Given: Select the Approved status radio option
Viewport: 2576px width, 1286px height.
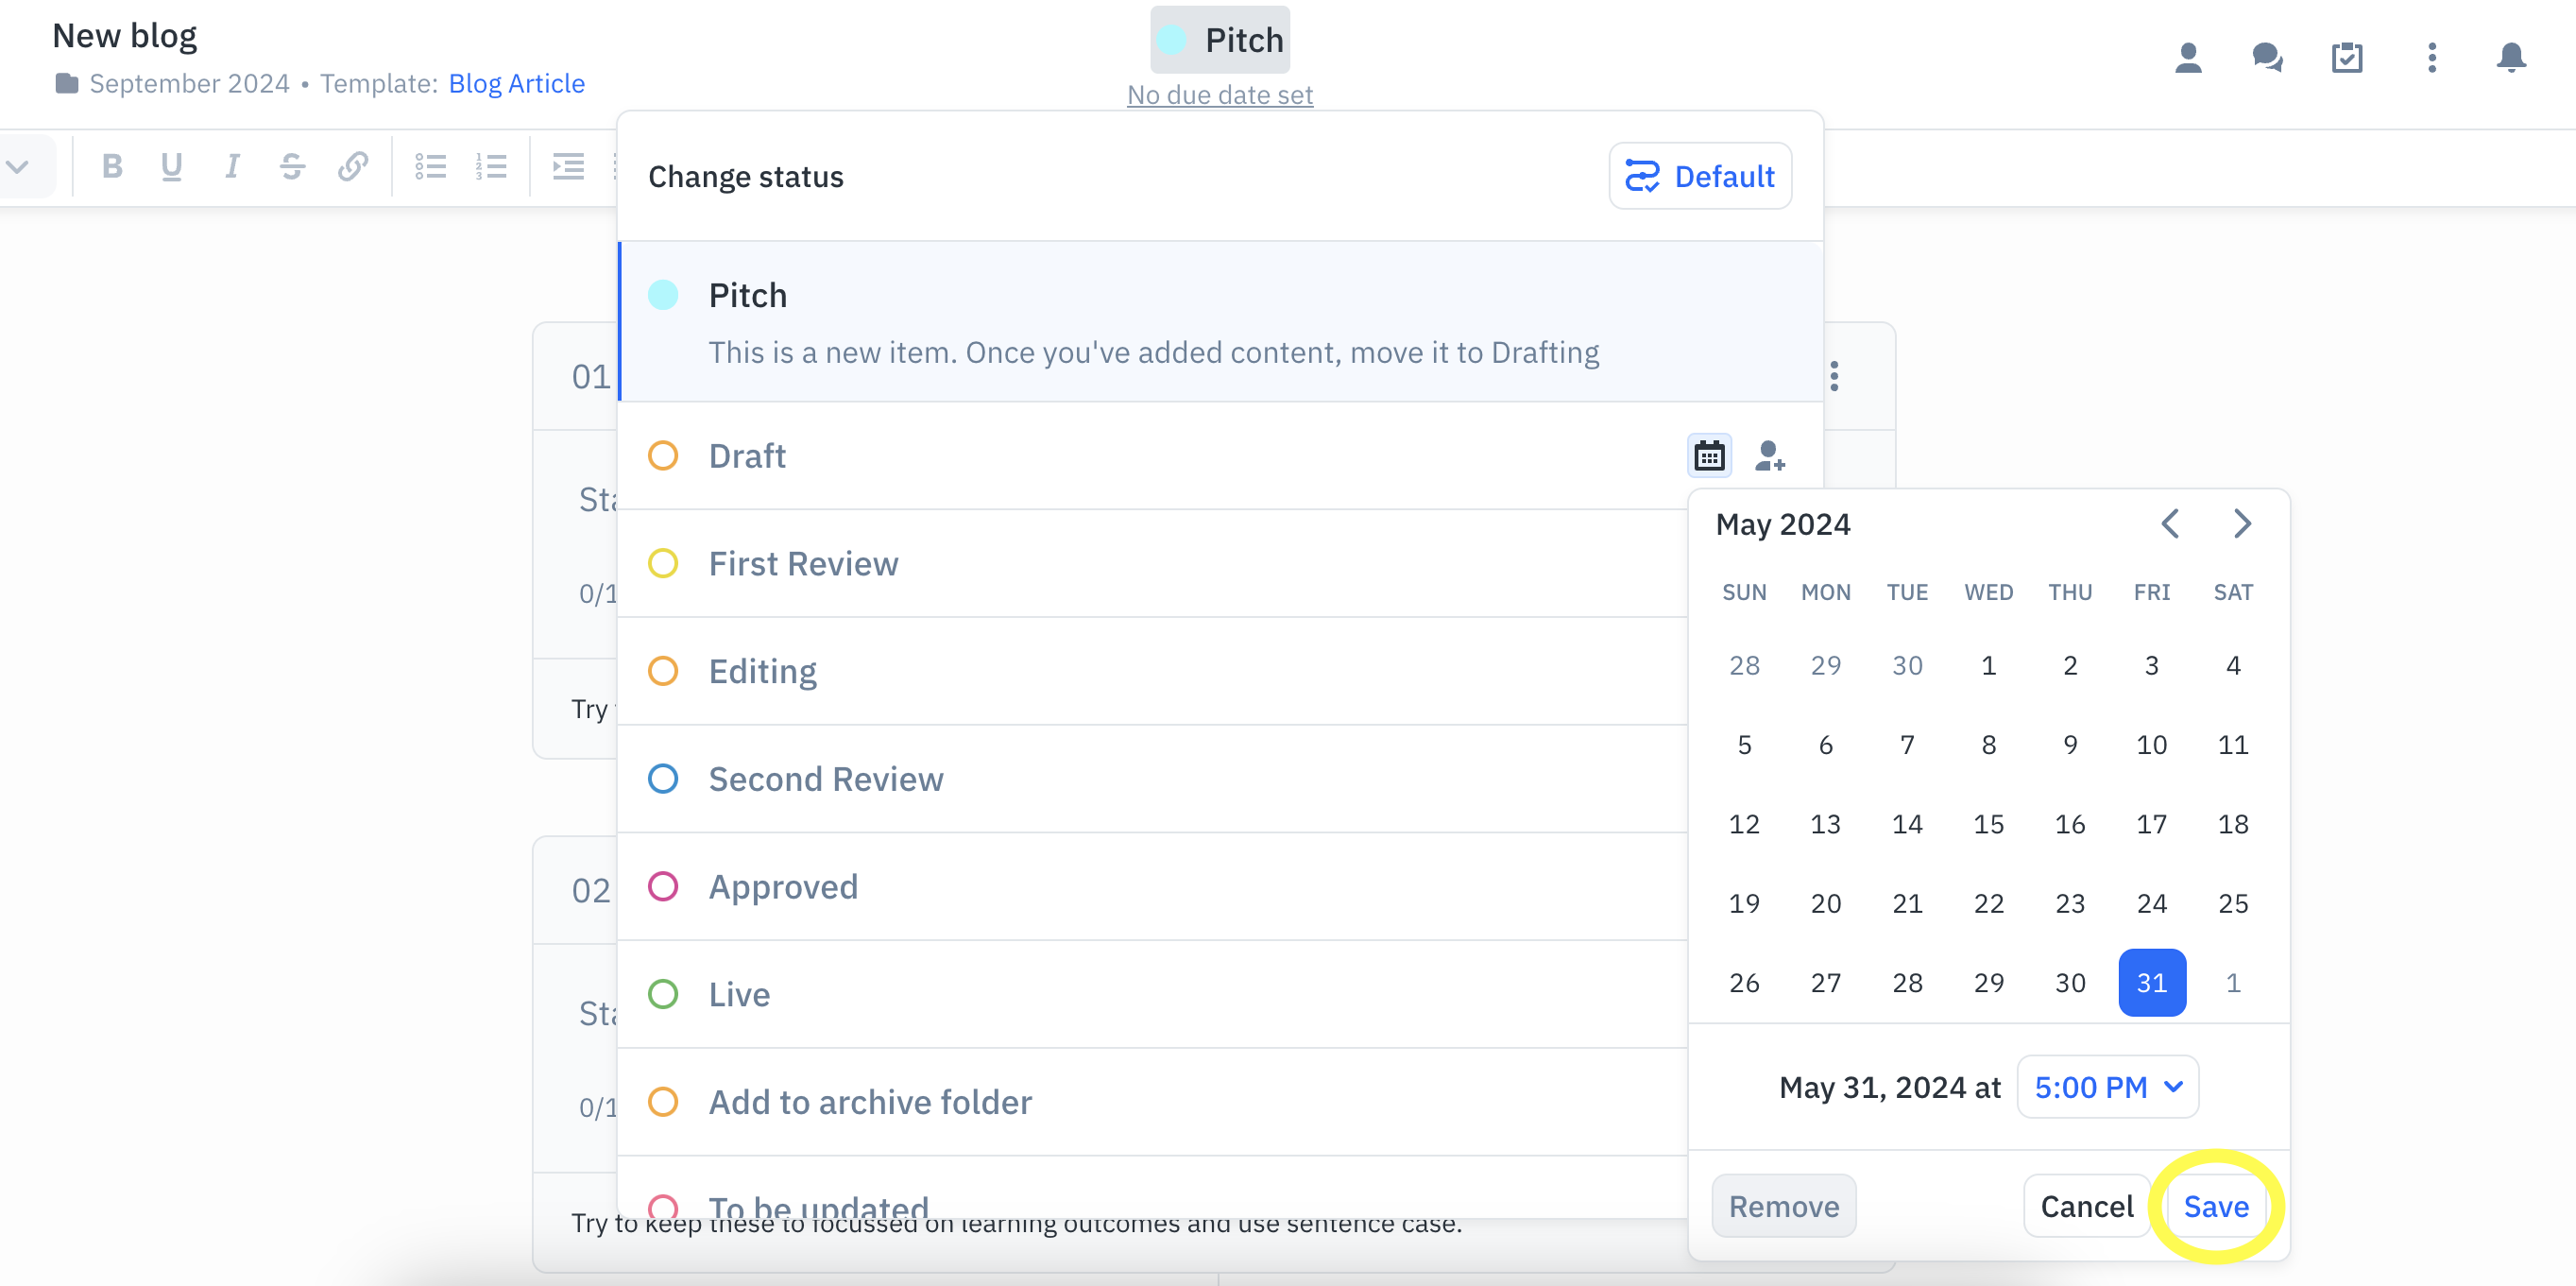Looking at the screenshot, I should coord(663,887).
